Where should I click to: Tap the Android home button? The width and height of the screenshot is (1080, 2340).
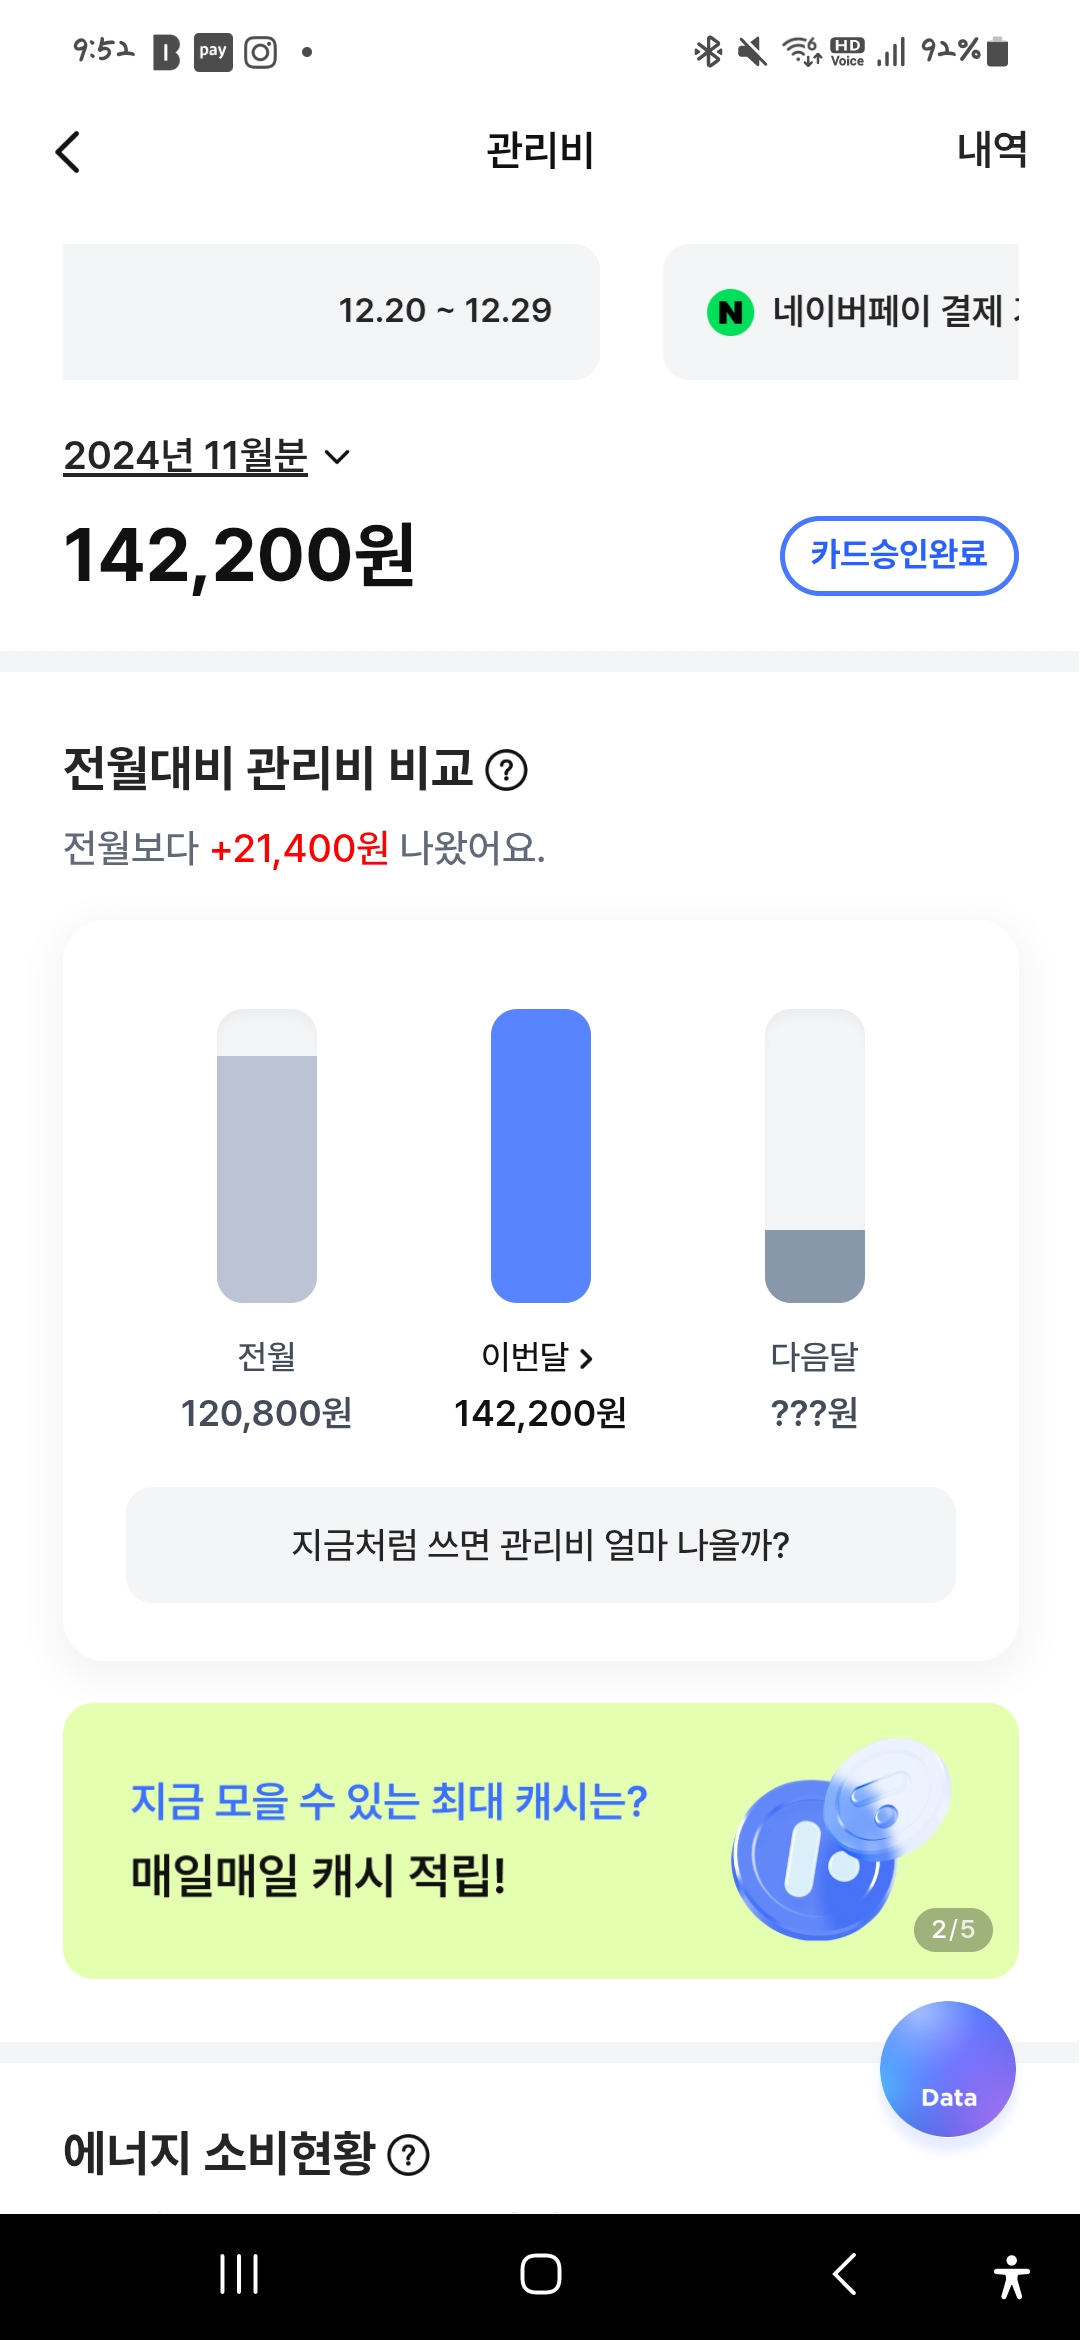(x=540, y=2274)
